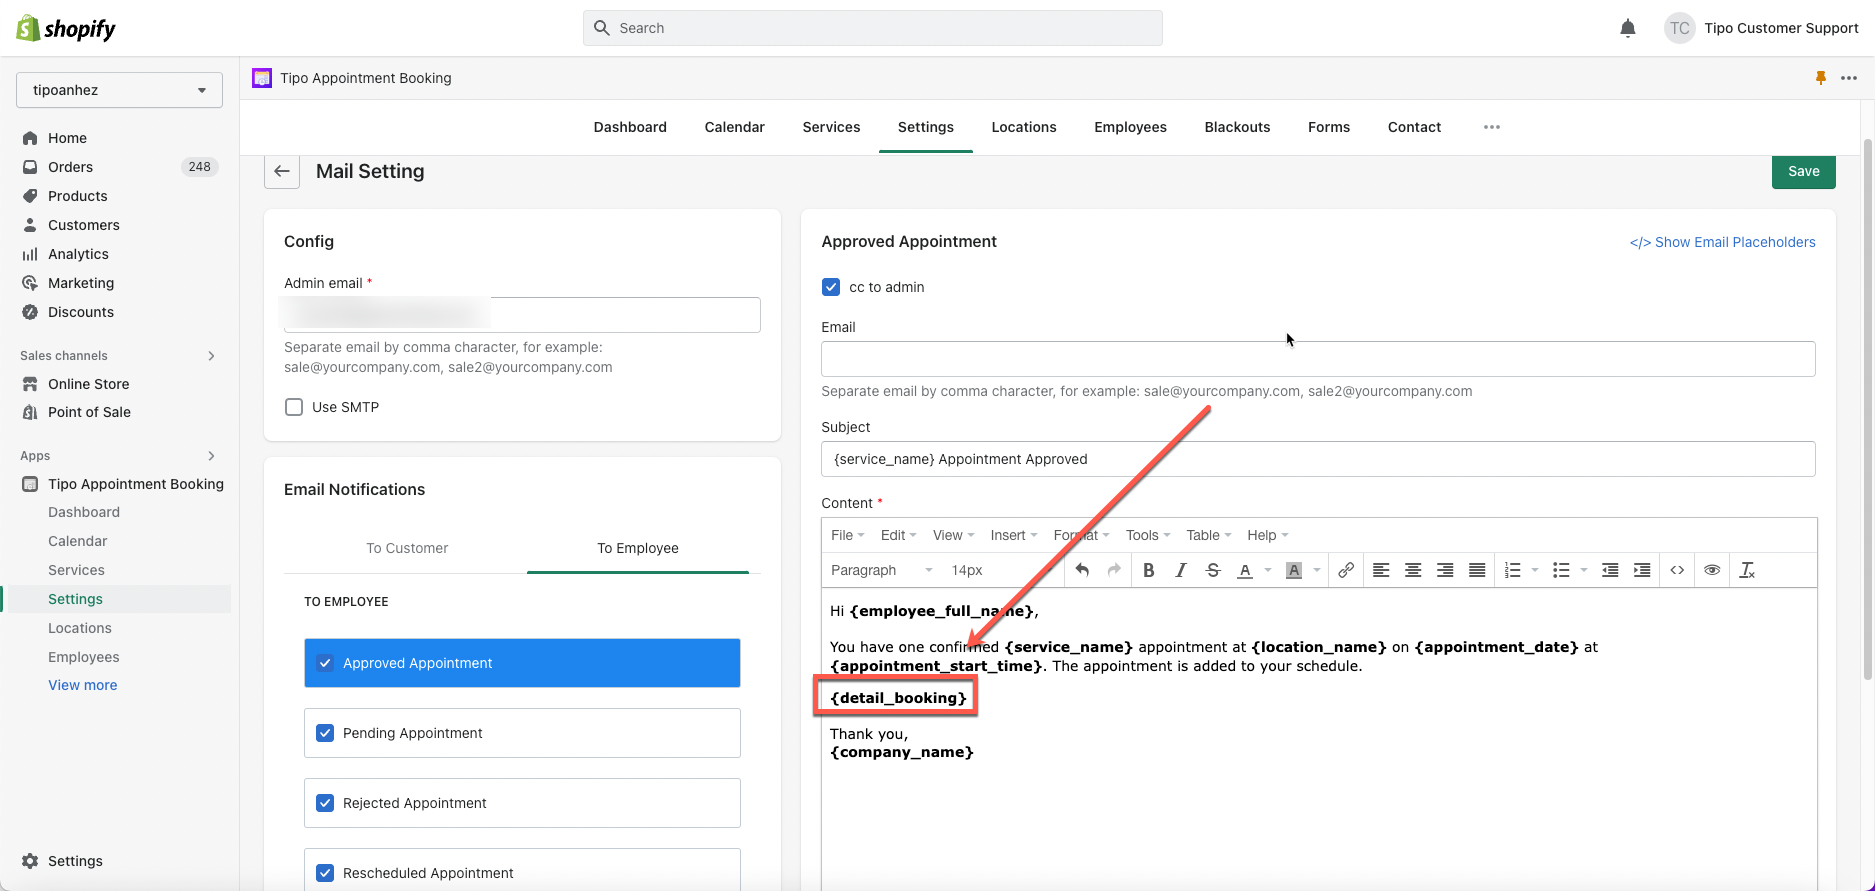Increase indent in the editor
The height and width of the screenshot is (891, 1875).
(x=1642, y=570)
